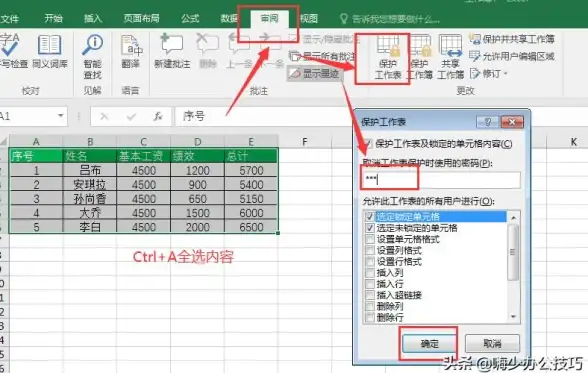Select column A header

pos(36,142)
